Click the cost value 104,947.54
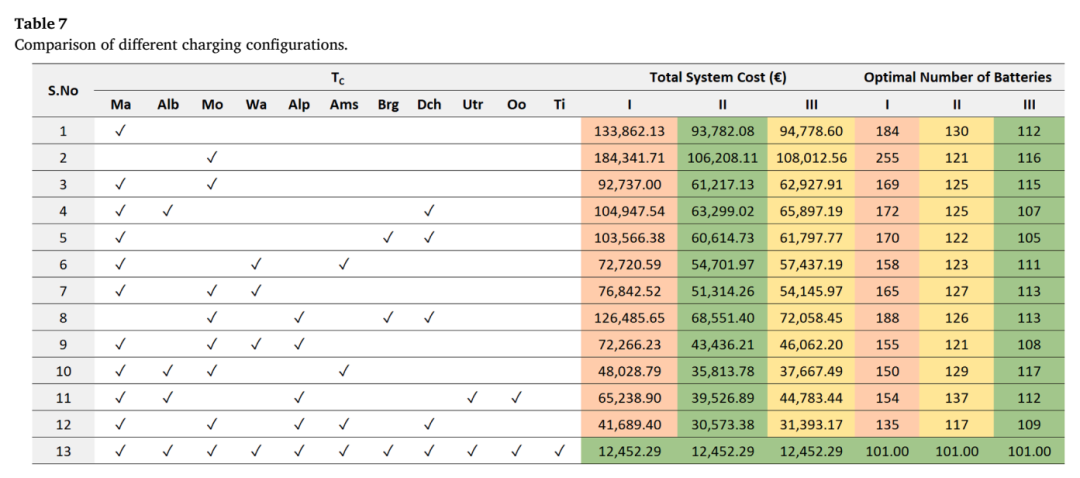1080x478 pixels. tap(630, 211)
